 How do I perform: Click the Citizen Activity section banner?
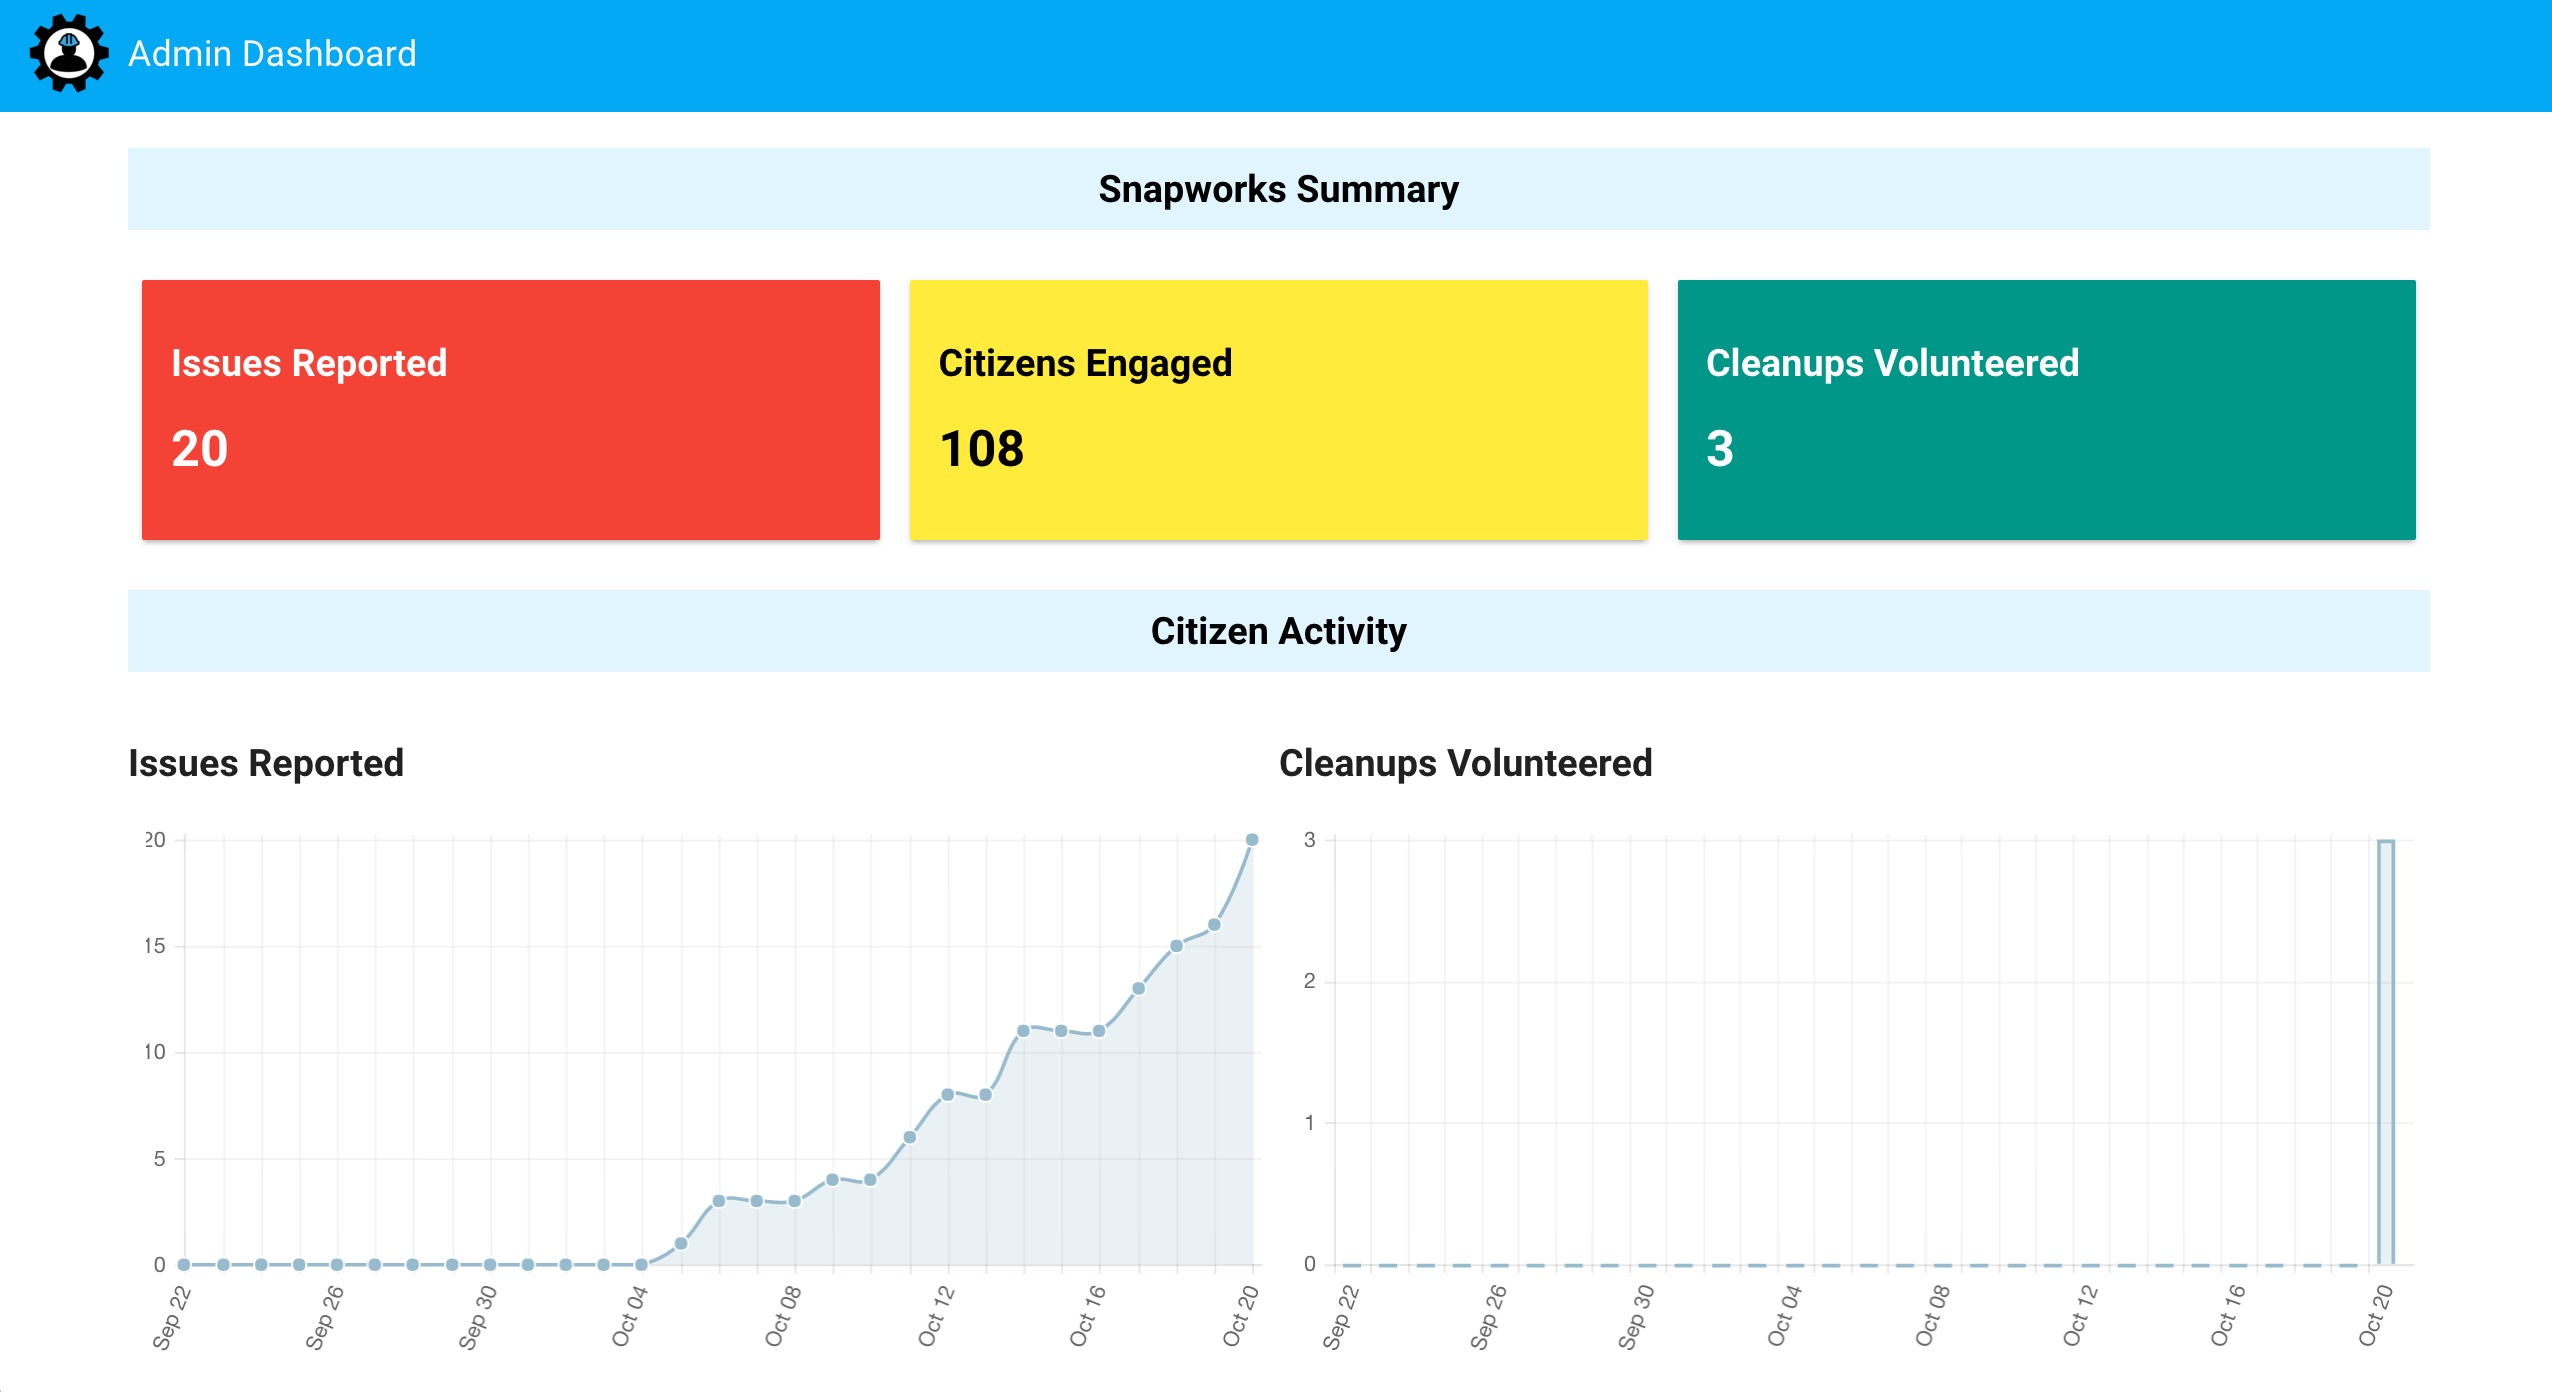pyautogui.click(x=1278, y=631)
